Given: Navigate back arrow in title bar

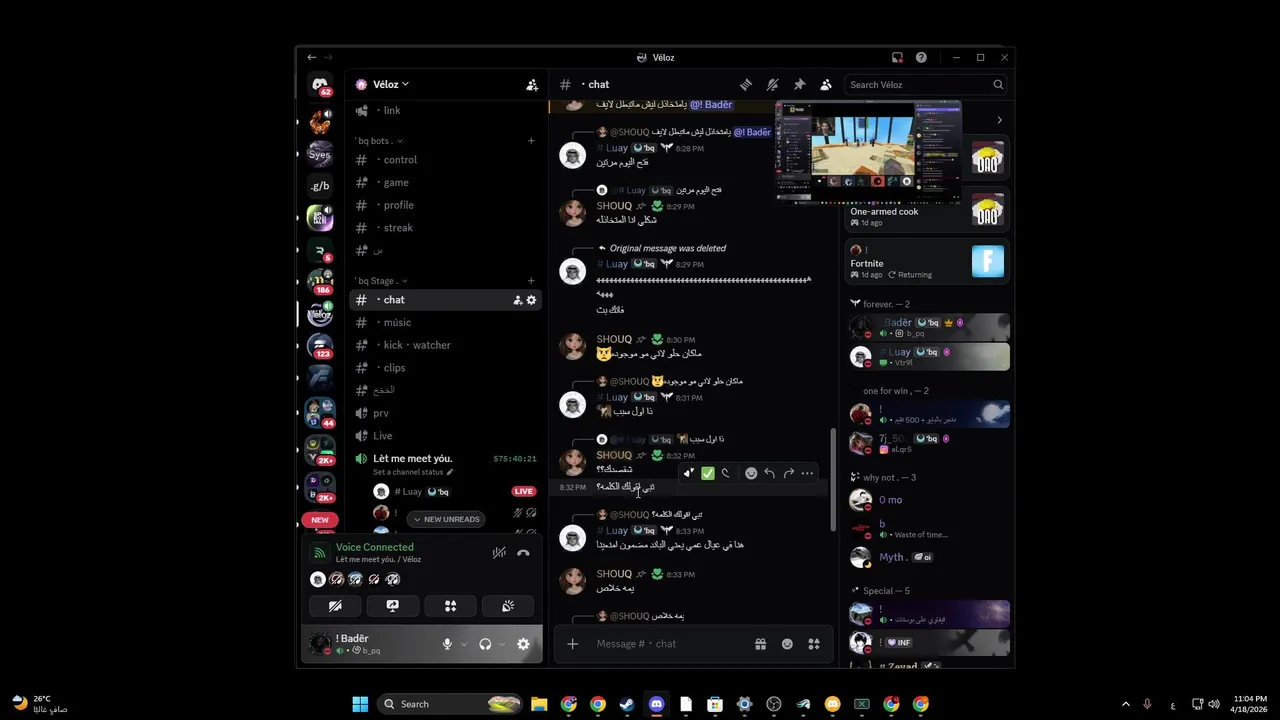Looking at the screenshot, I should point(312,58).
